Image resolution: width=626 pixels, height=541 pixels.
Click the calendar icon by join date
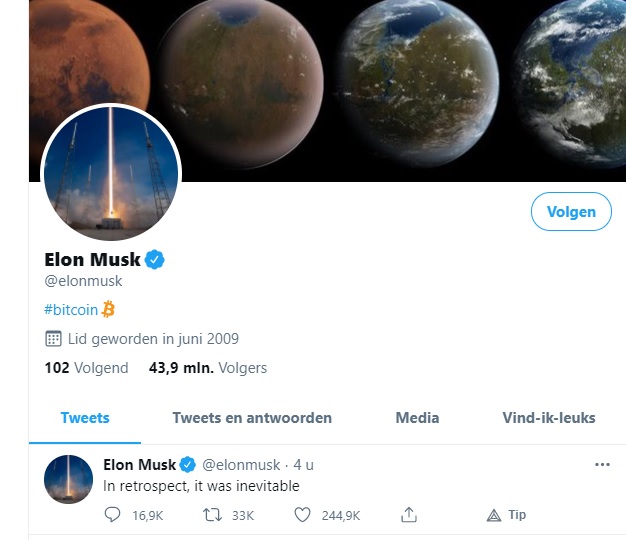tap(53, 339)
